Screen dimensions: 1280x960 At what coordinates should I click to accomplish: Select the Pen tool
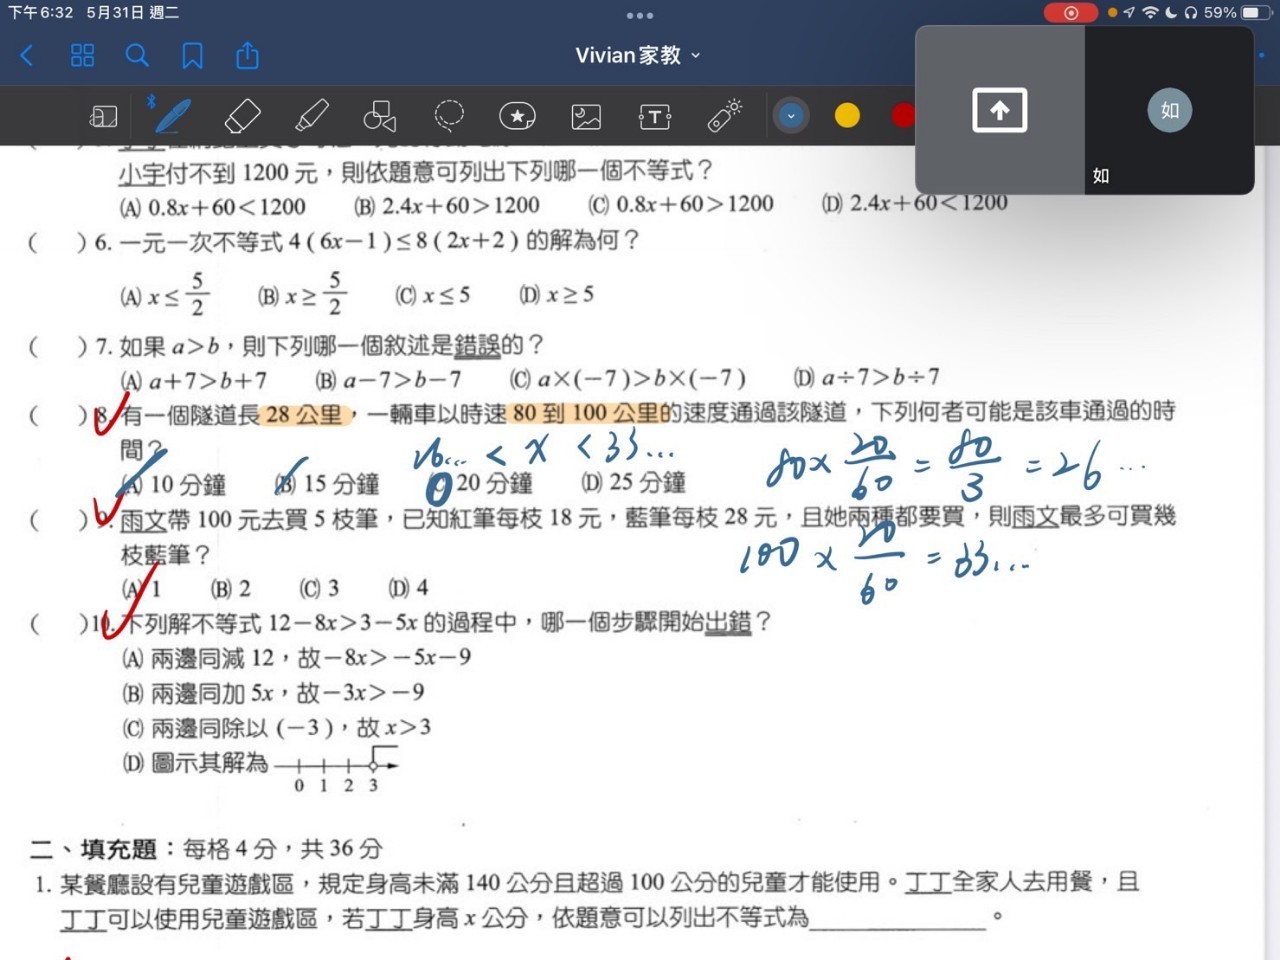coord(172,116)
